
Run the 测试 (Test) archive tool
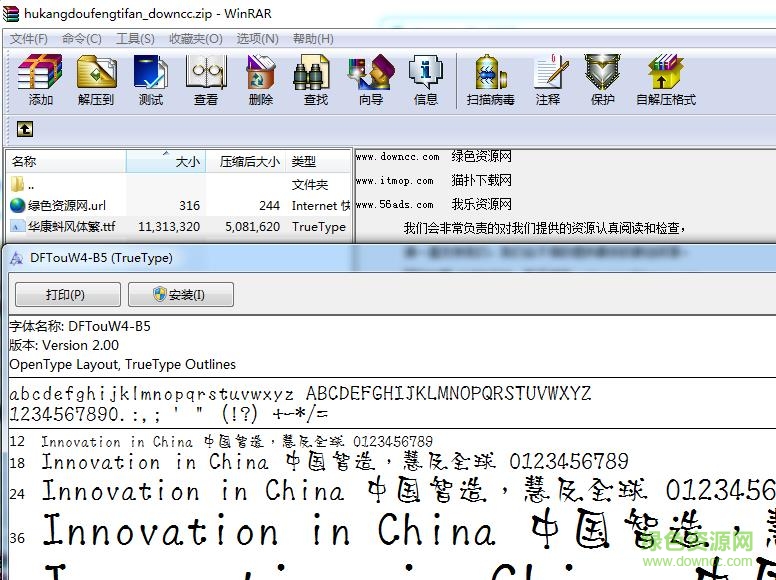point(151,80)
